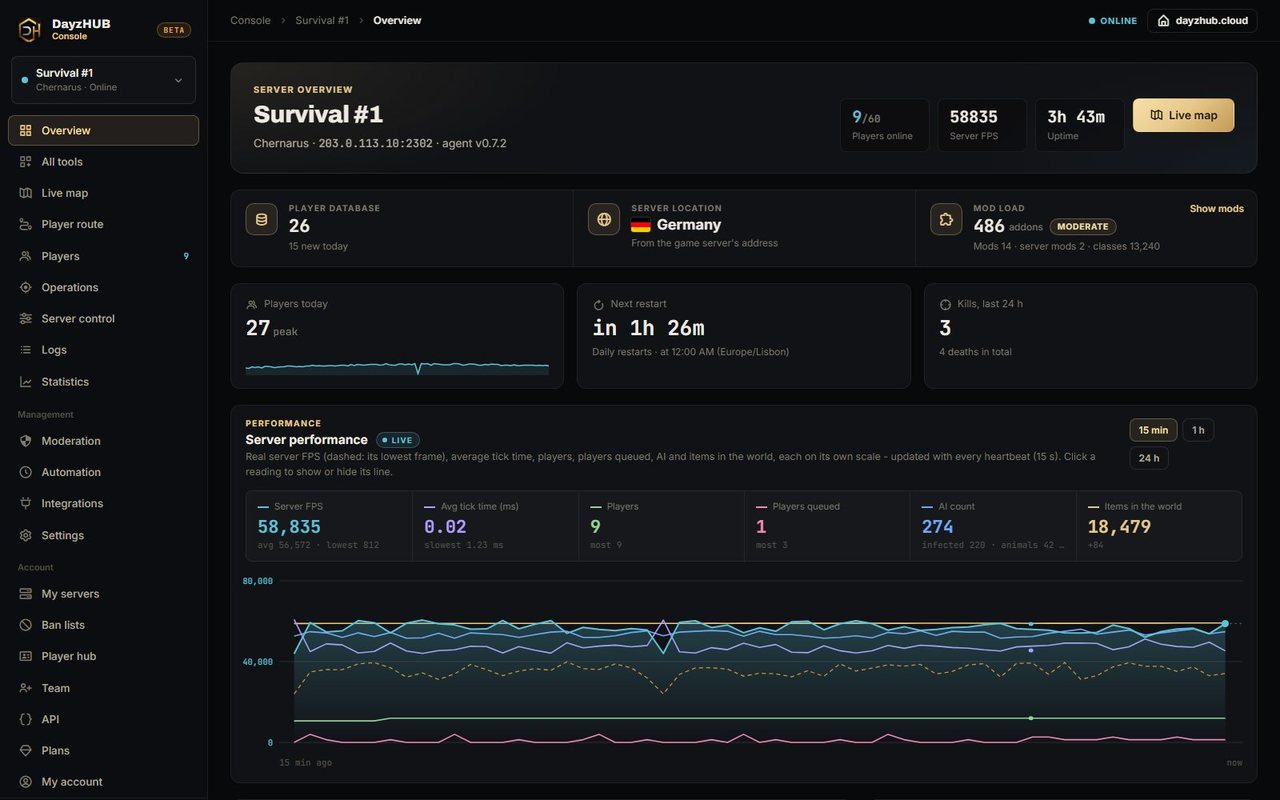Toggle the AI count line

(993, 526)
